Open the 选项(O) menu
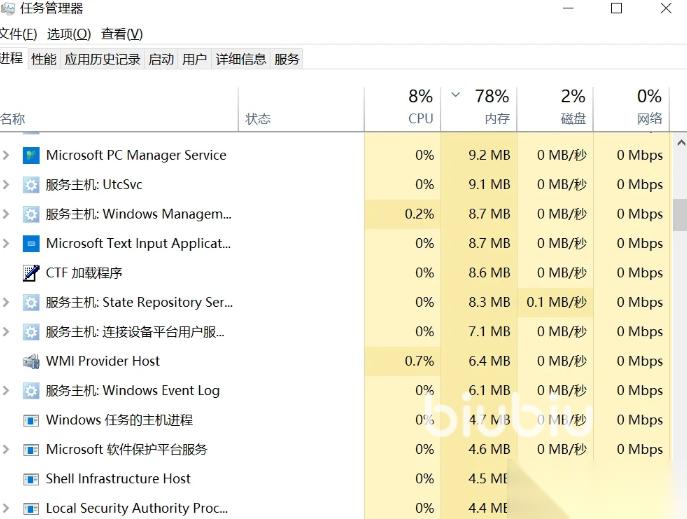This screenshot has width=687, height=519. (69, 34)
